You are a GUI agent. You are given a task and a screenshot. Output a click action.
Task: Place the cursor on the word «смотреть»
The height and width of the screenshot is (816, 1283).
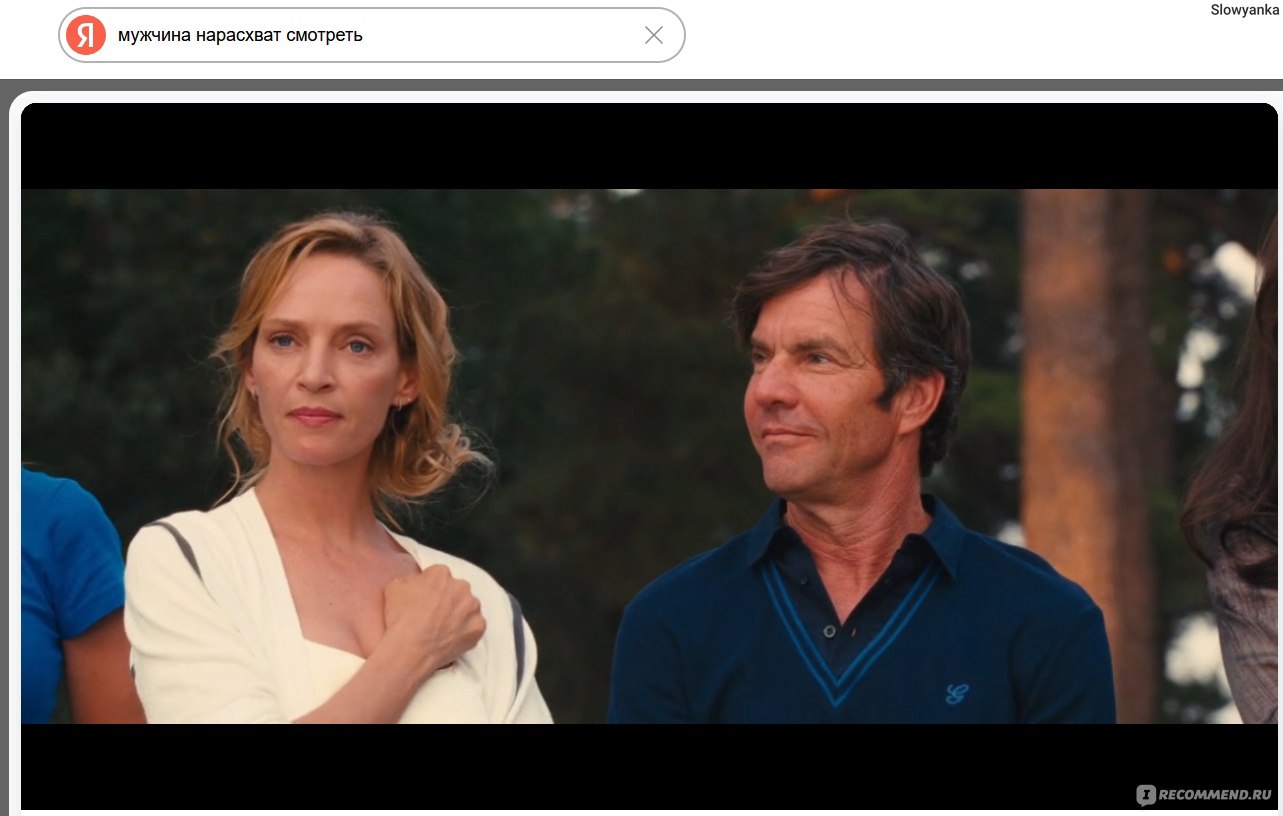328,35
